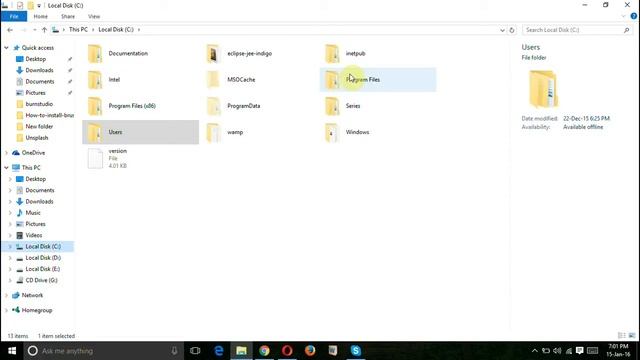Switch to large icons view layout
This screenshot has height=360, width=640.
pyautogui.click(x=632, y=336)
